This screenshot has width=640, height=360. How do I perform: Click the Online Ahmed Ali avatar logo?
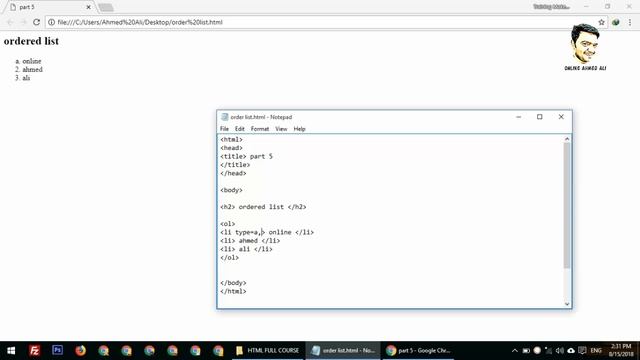pos(585,47)
